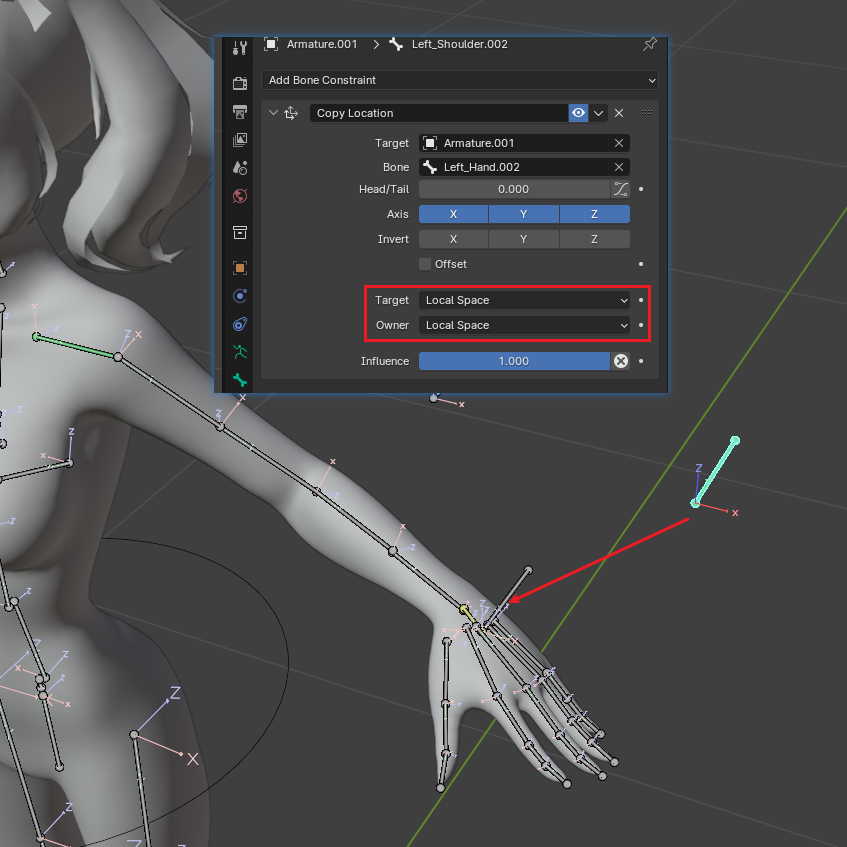Pin the properties editor context
Viewport: 847px width, 847px height.
click(650, 44)
